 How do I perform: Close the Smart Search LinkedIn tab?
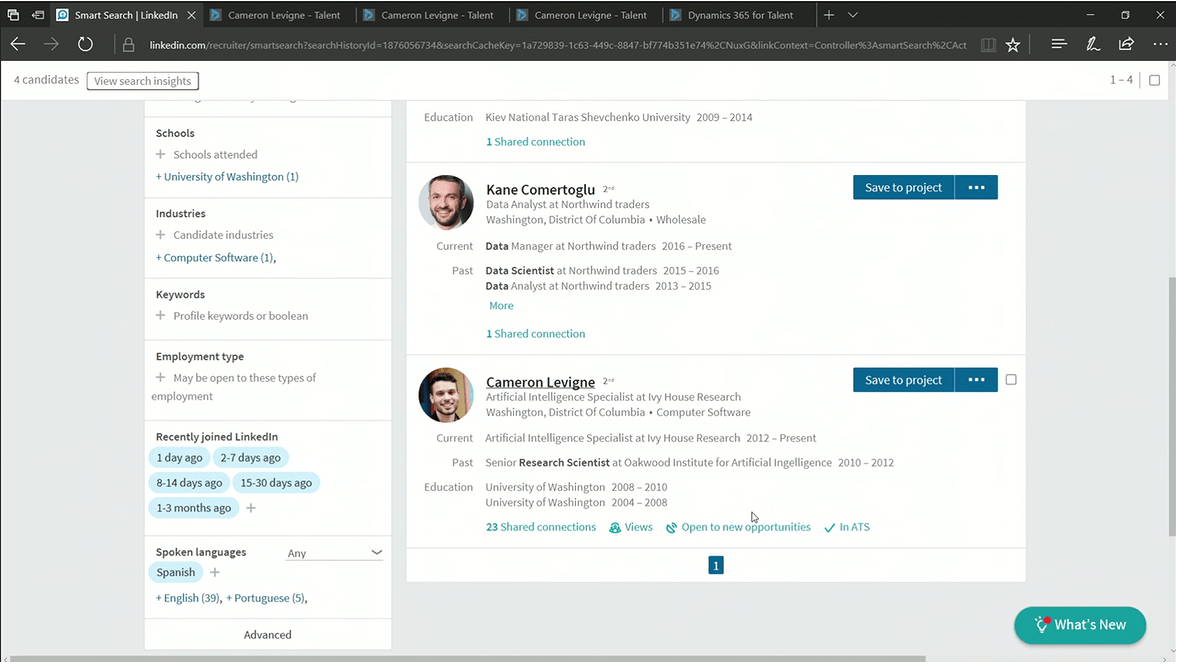pyautogui.click(x=191, y=15)
